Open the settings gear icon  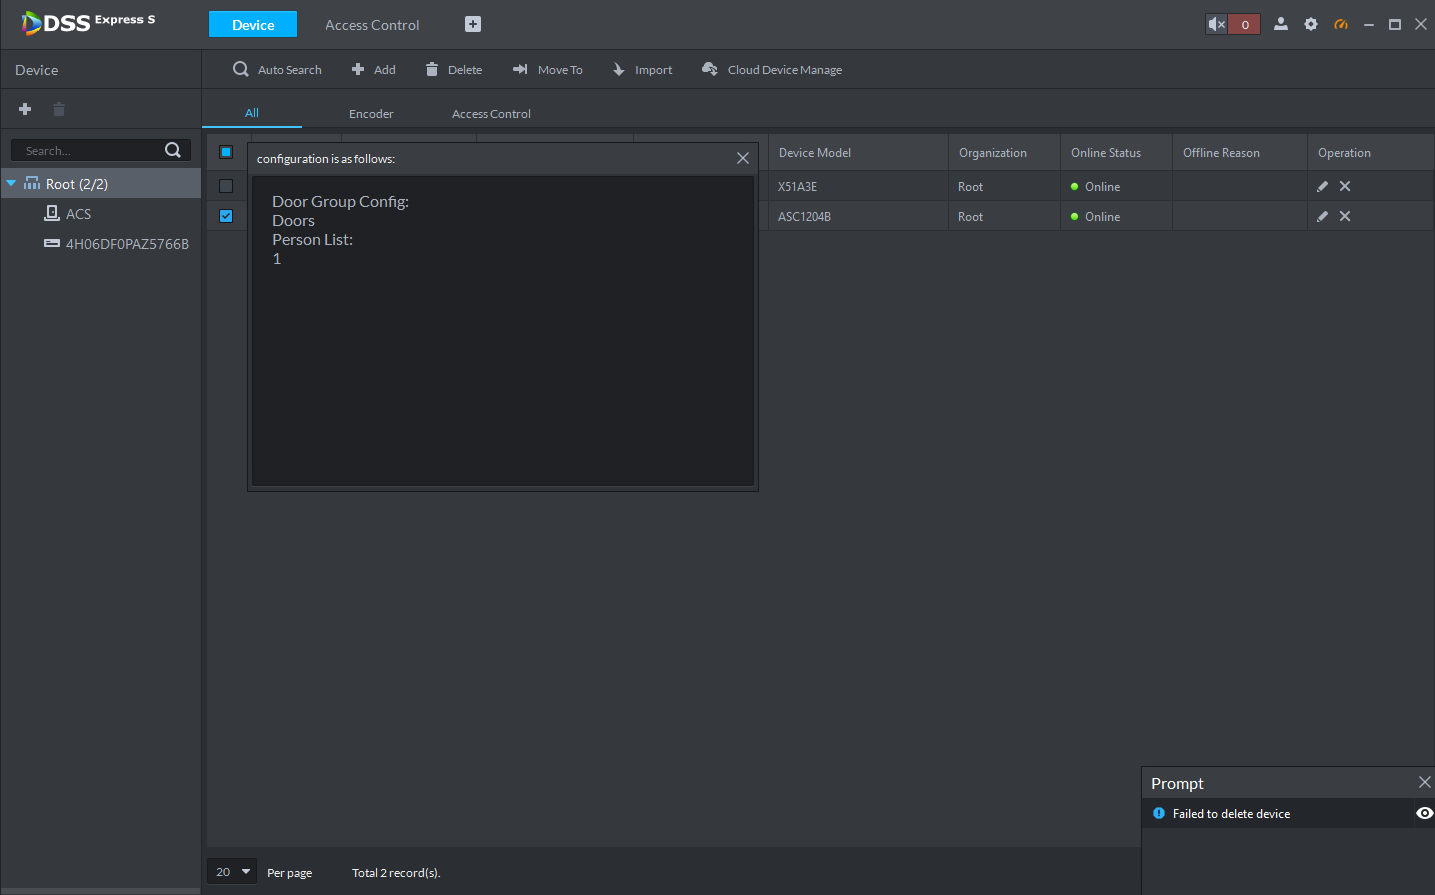[x=1311, y=24]
